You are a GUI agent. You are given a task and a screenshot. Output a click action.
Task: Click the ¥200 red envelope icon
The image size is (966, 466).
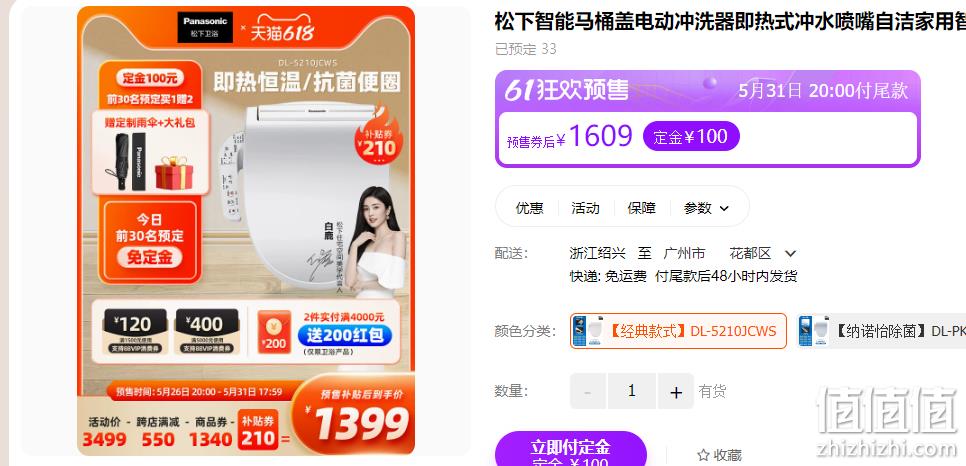pyautogui.click(x=274, y=332)
